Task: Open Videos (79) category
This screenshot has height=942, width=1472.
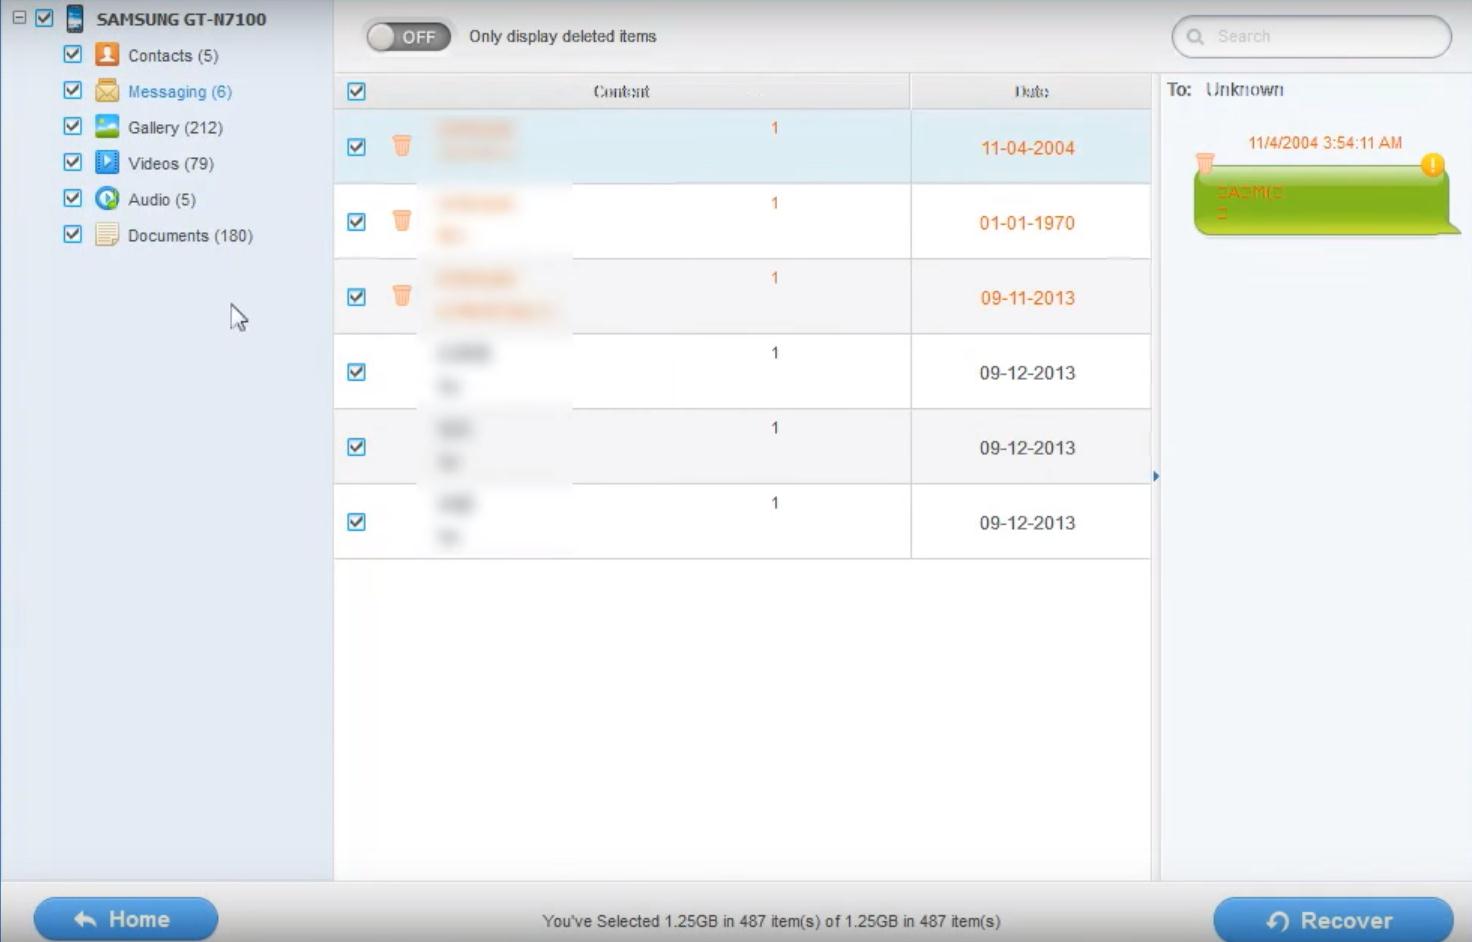Action: [171, 164]
